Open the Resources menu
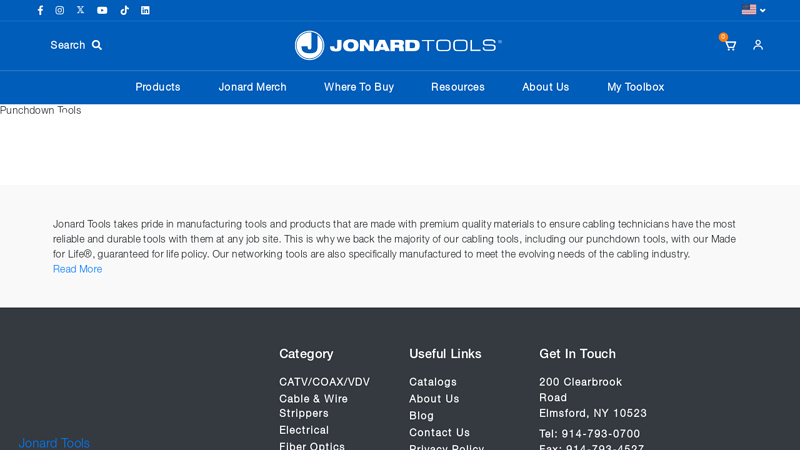800x450 pixels. tap(458, 87)
